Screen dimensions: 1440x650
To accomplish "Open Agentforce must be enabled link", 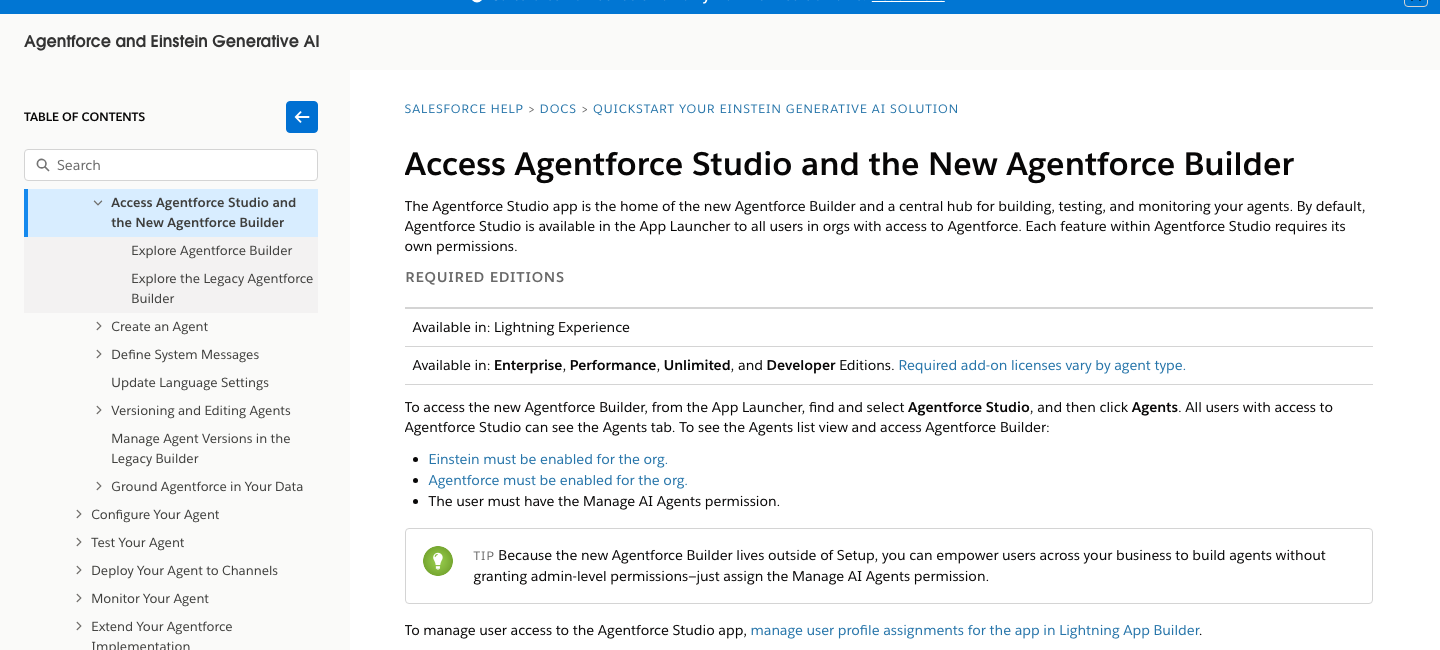I will [x=558, y=481].
